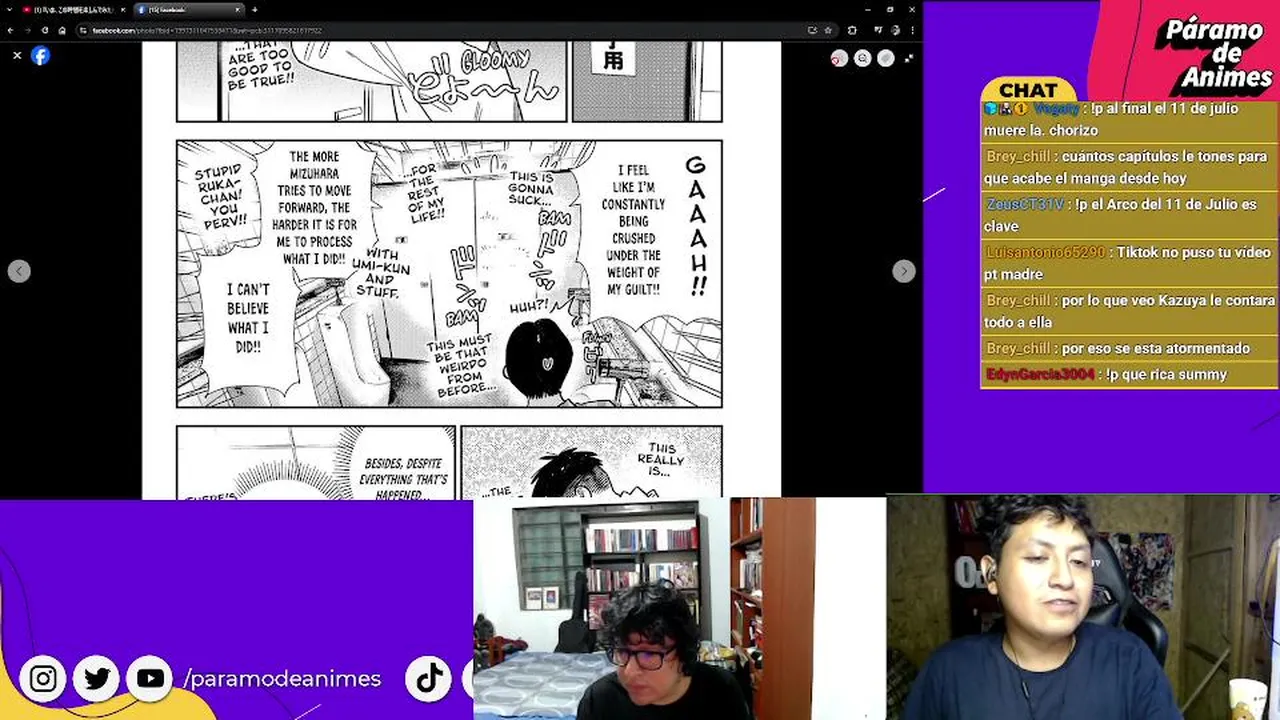This screenshot has height=720, width=1280.
Task: Zoom out using the magnifier button
Action: 863,58
